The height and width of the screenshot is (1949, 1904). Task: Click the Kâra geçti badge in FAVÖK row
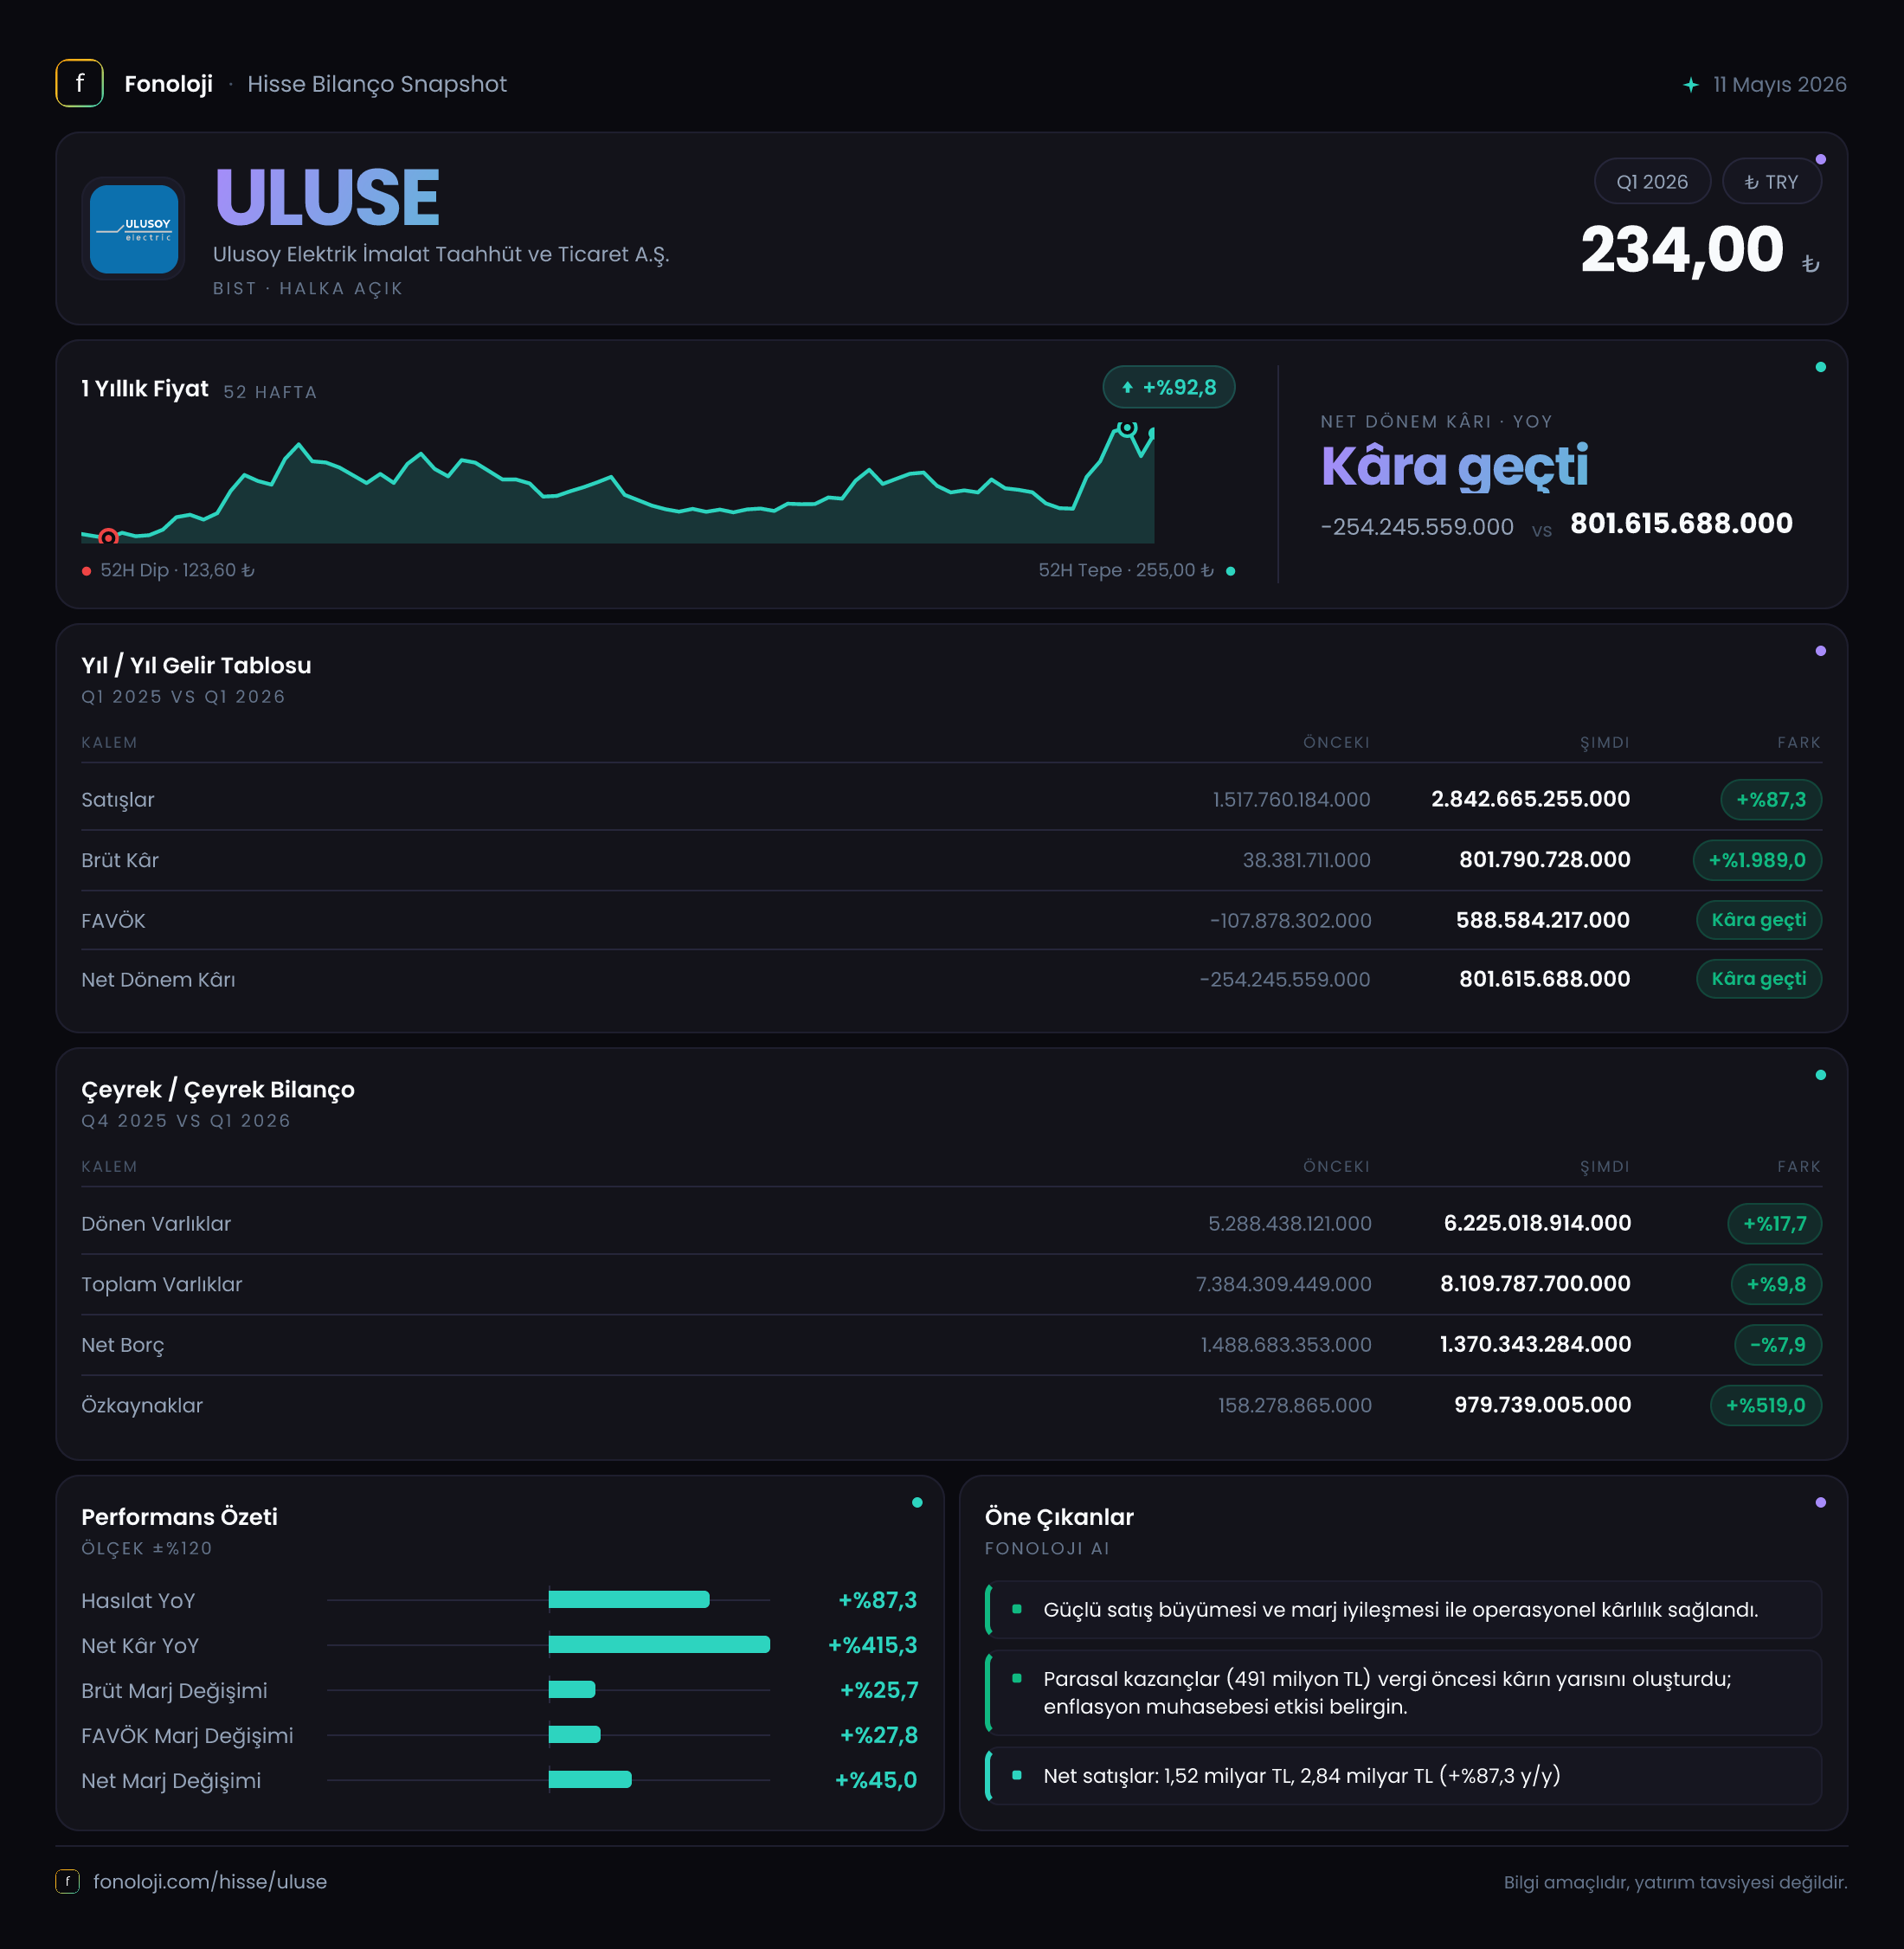click(1758, 920)
